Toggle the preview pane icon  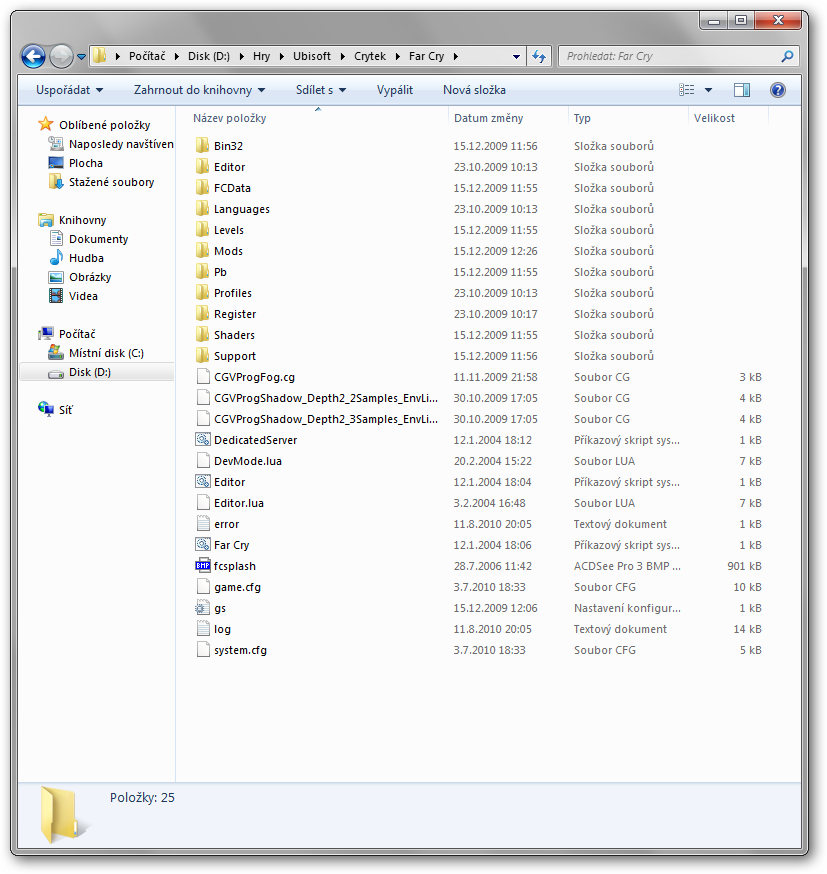click(741, 90)
